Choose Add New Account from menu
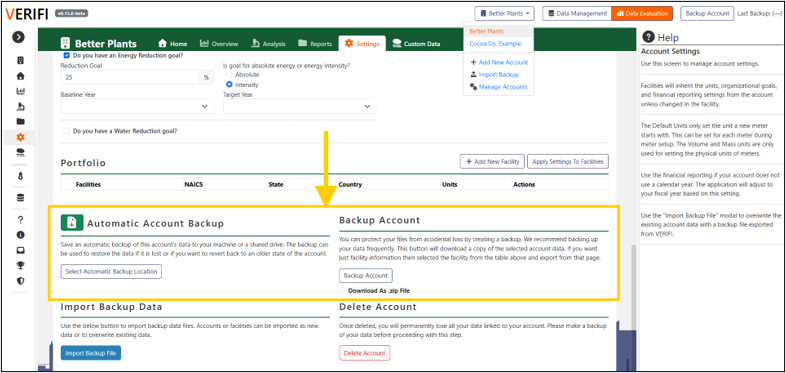 click(x=498, y=62)
